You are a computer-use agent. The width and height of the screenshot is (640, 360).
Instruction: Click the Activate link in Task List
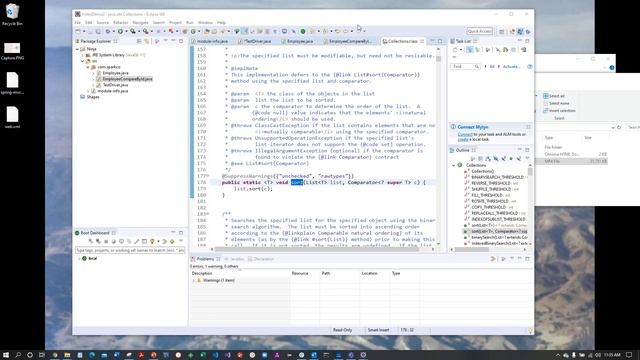[511, 67]
